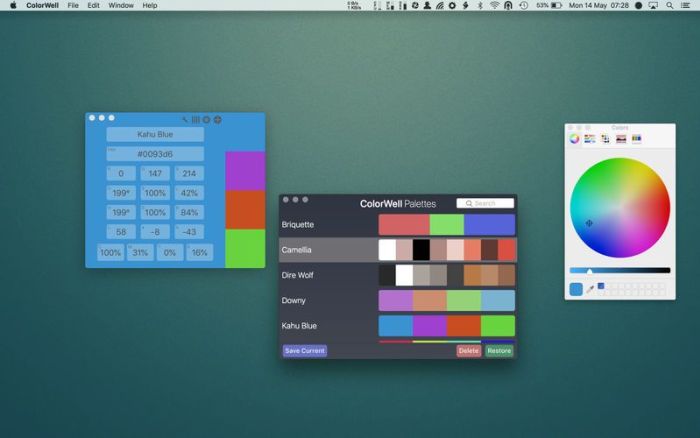Select the Color Palettes tab in Colors panel

coord(605,139)
